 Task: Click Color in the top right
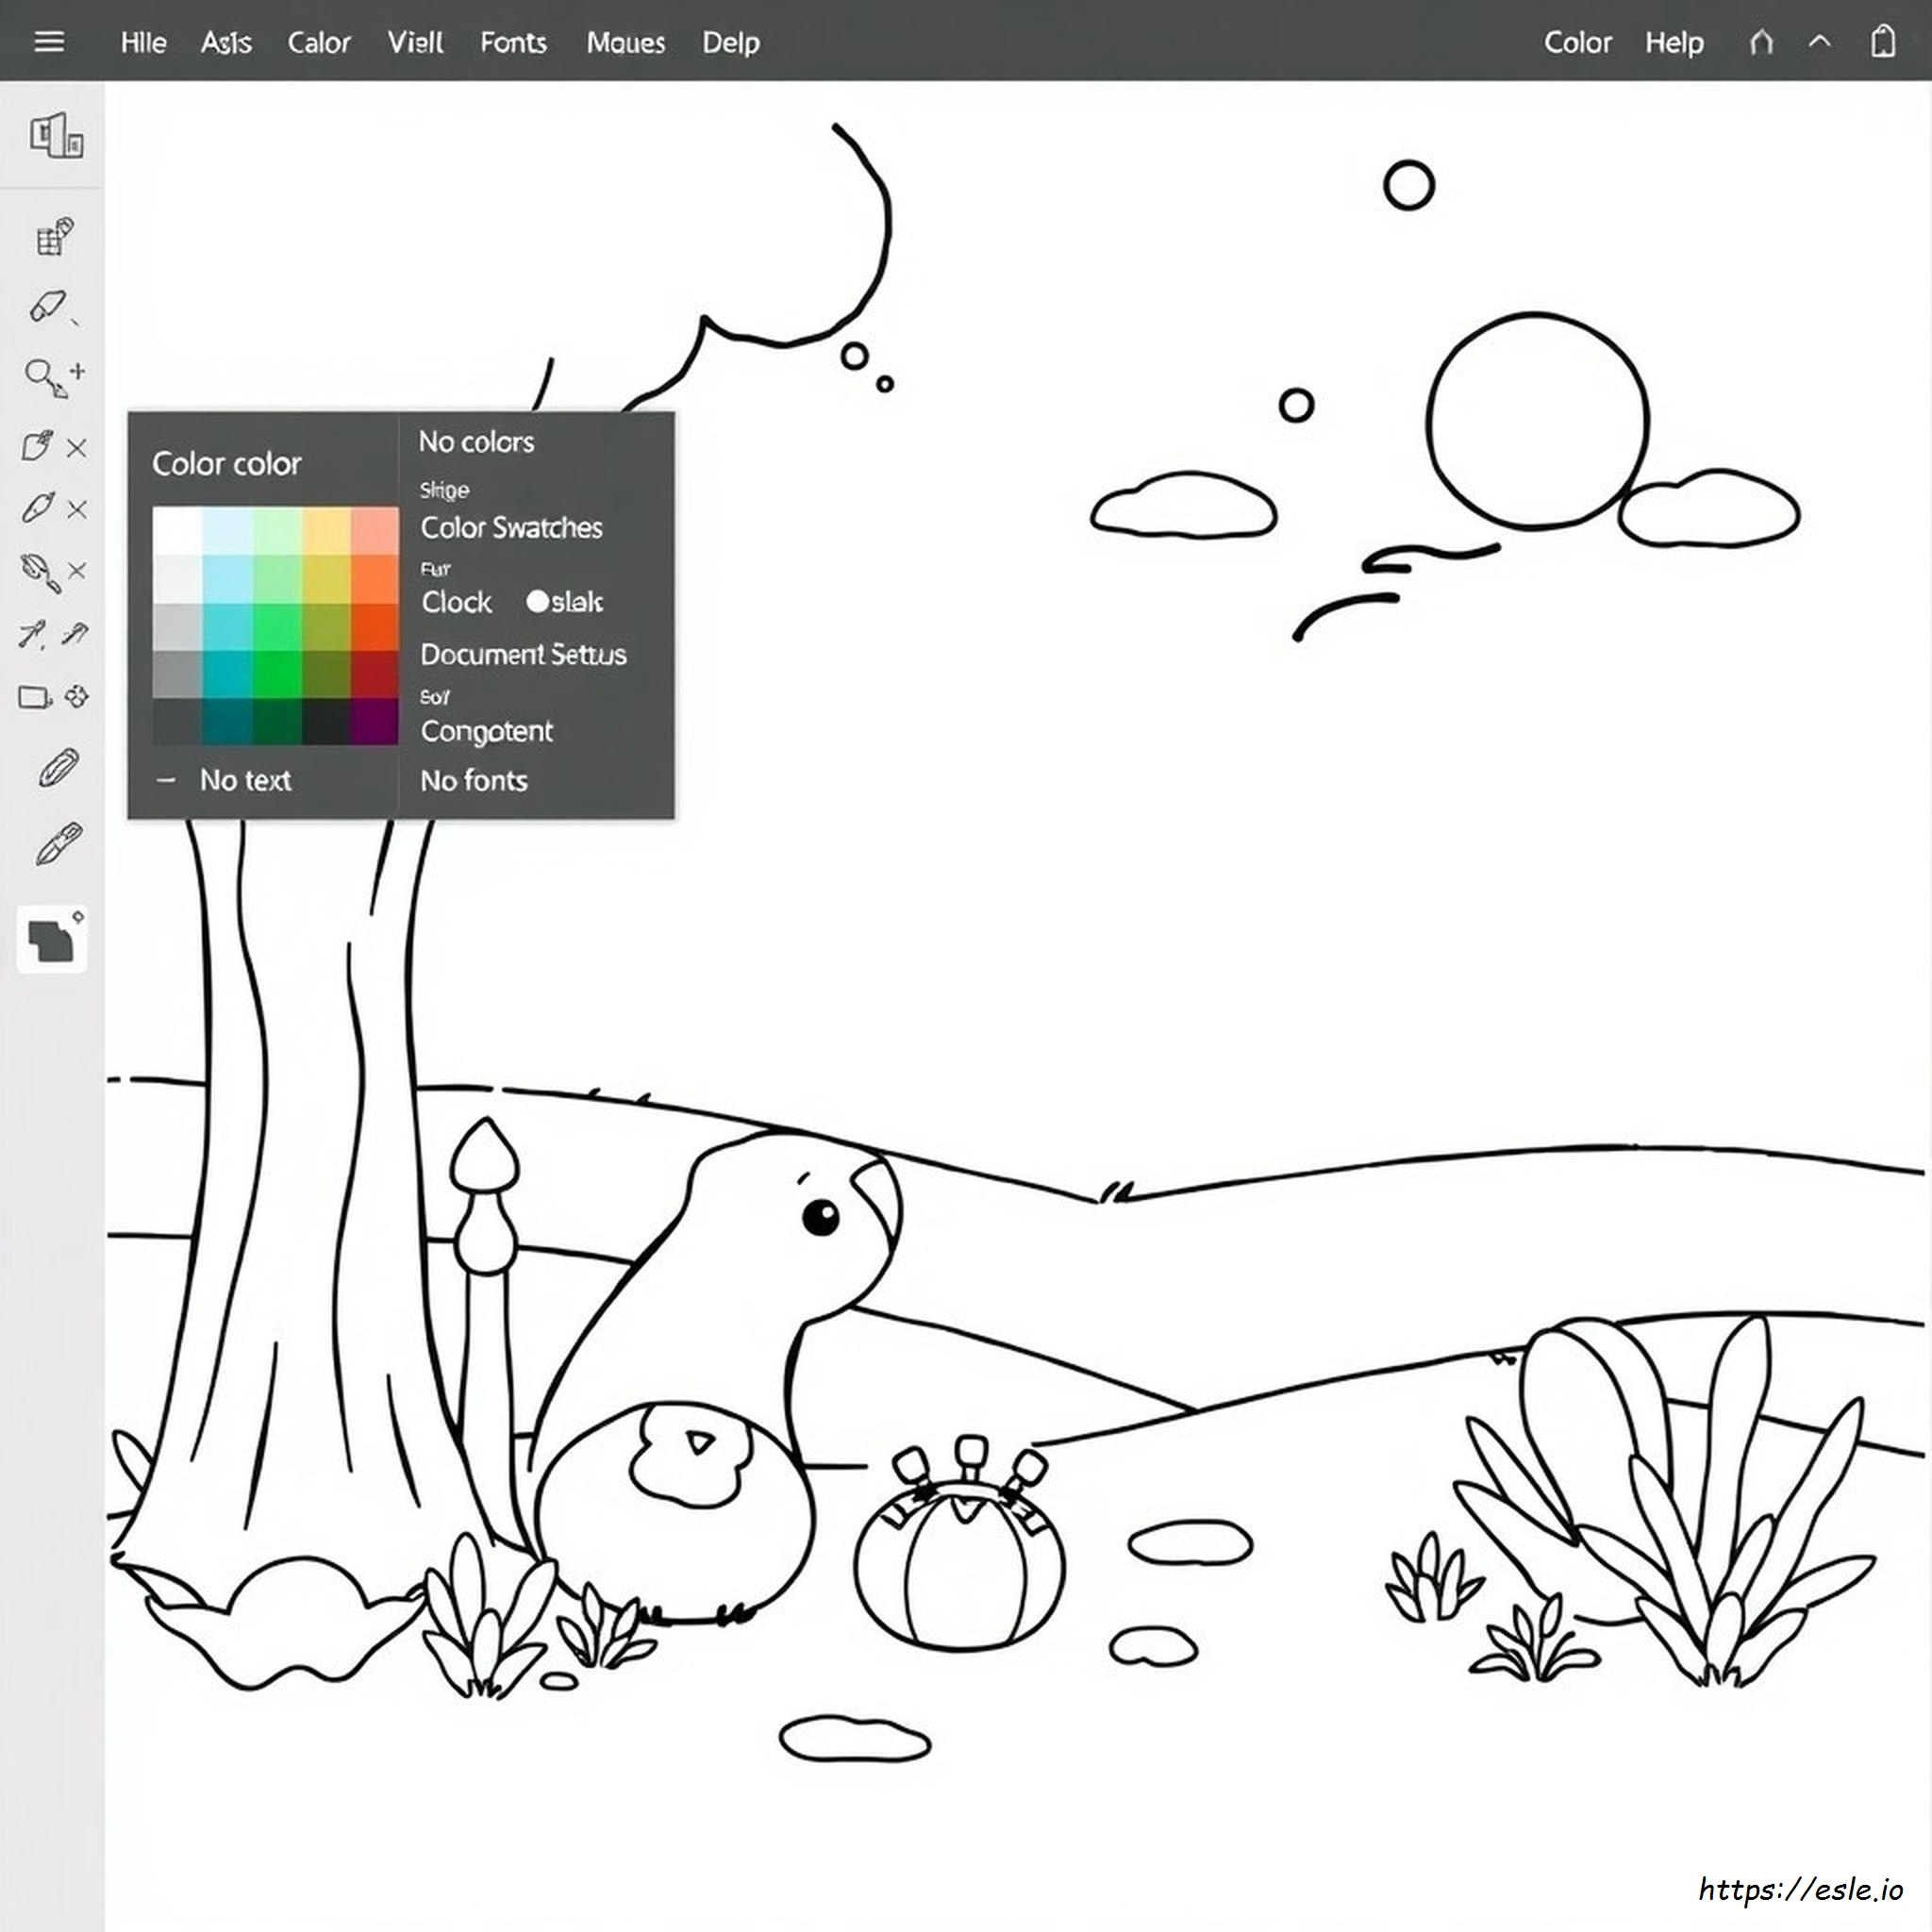[x=1577, y=42]
